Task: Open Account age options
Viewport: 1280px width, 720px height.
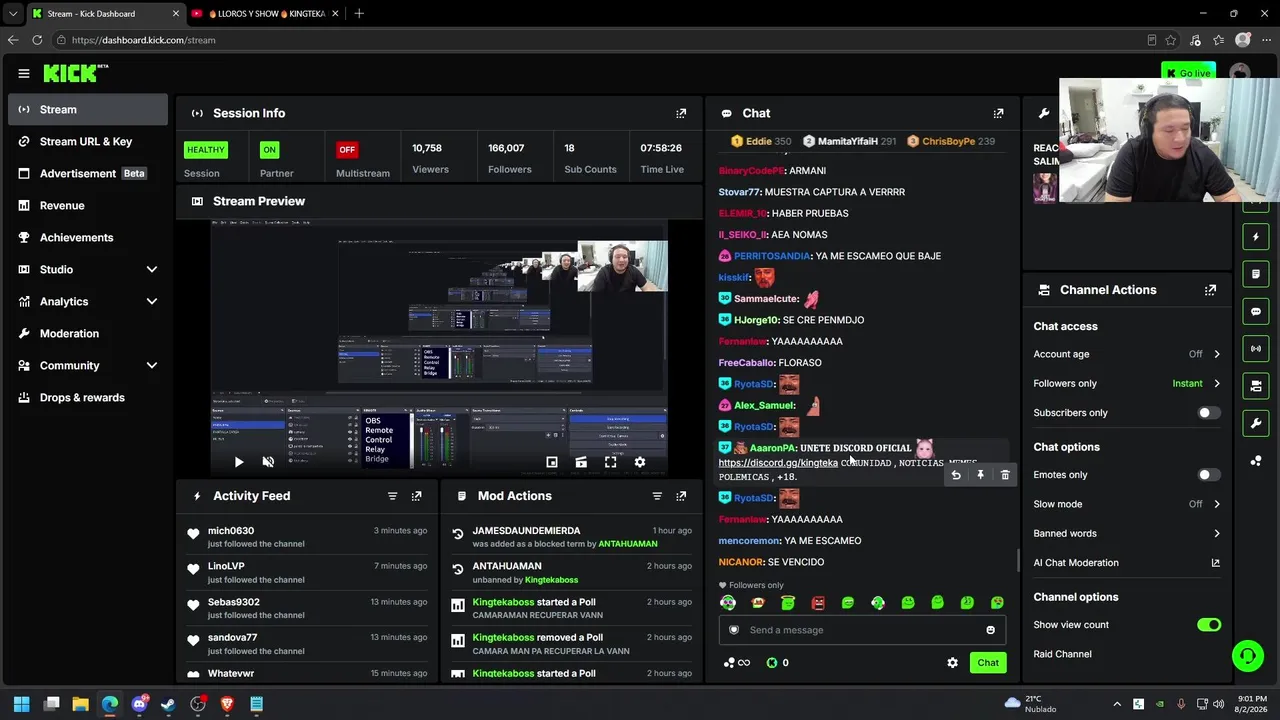Action: tap(1127, 354)
